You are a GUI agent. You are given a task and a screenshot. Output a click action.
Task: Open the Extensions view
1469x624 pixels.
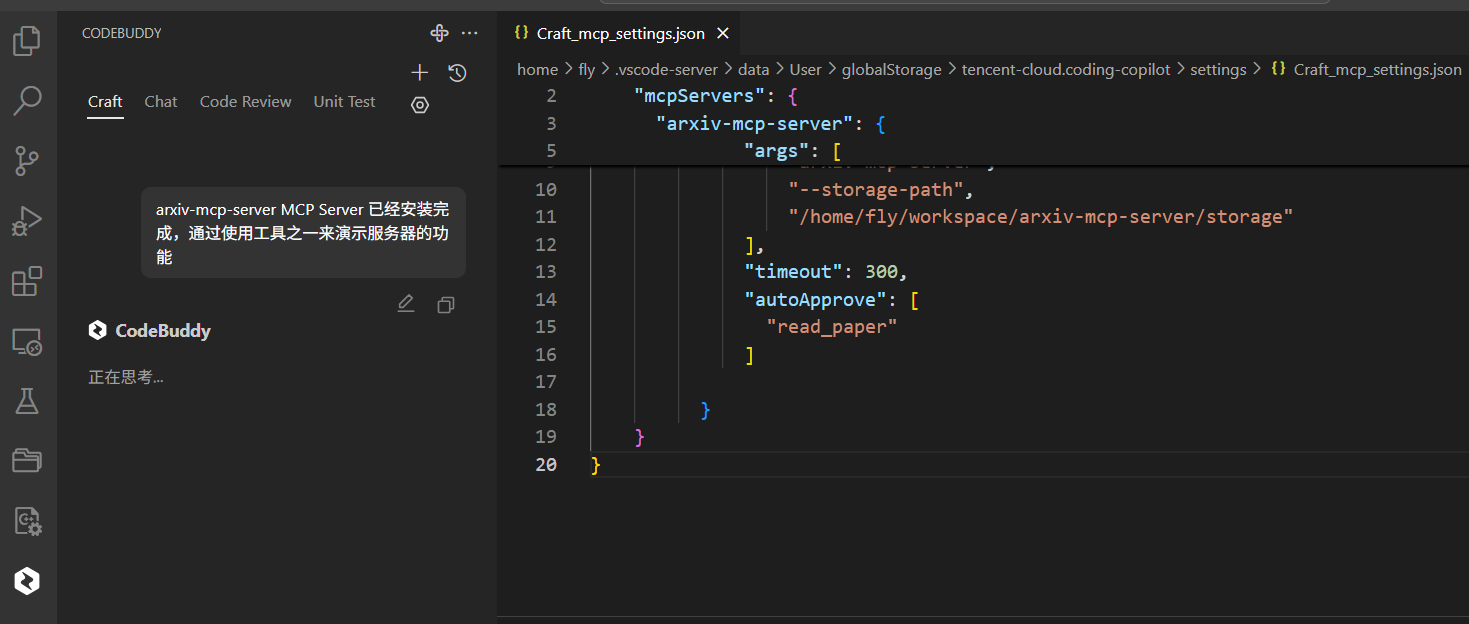coord(27,281)
